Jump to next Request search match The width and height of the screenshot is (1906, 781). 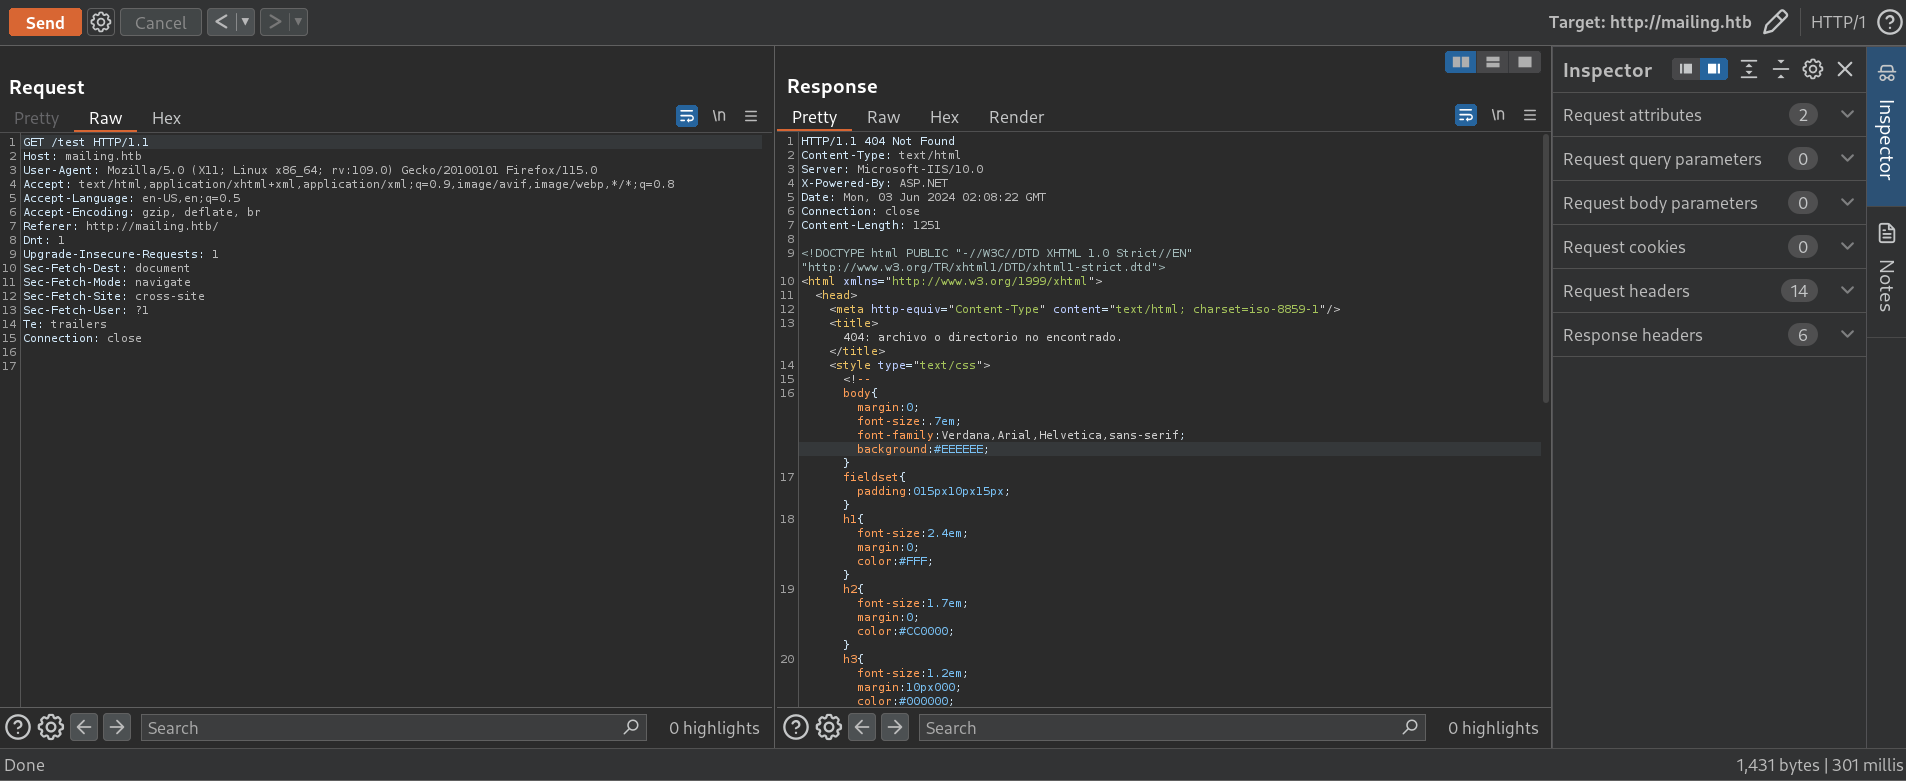117,727
